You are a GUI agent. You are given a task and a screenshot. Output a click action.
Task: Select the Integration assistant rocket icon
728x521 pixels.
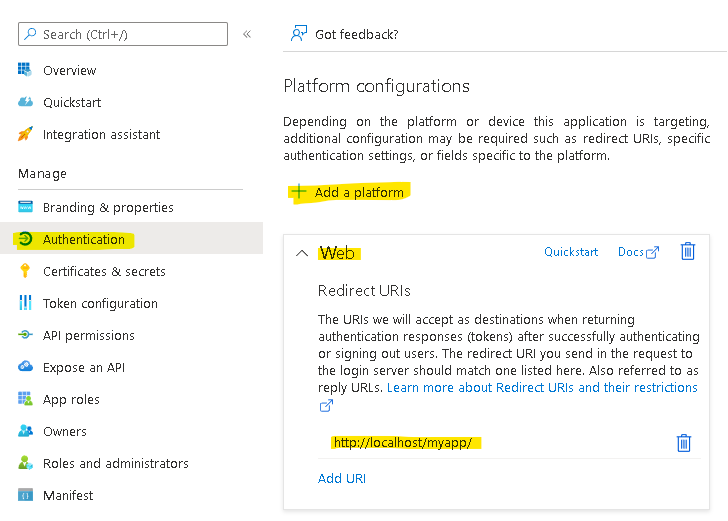[x=25, y=134]
